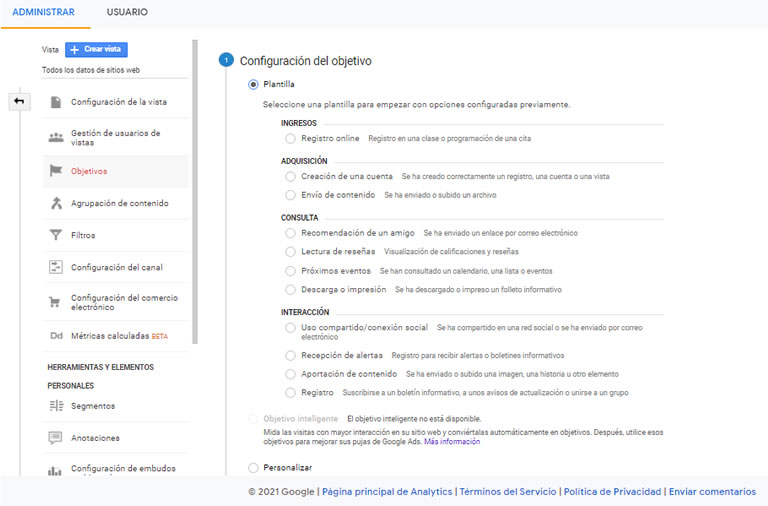The height and width of the screenshot is (506, 768).
Task: Choose Recomendación de un amigo radio button
Action: (x=290, y=233)
